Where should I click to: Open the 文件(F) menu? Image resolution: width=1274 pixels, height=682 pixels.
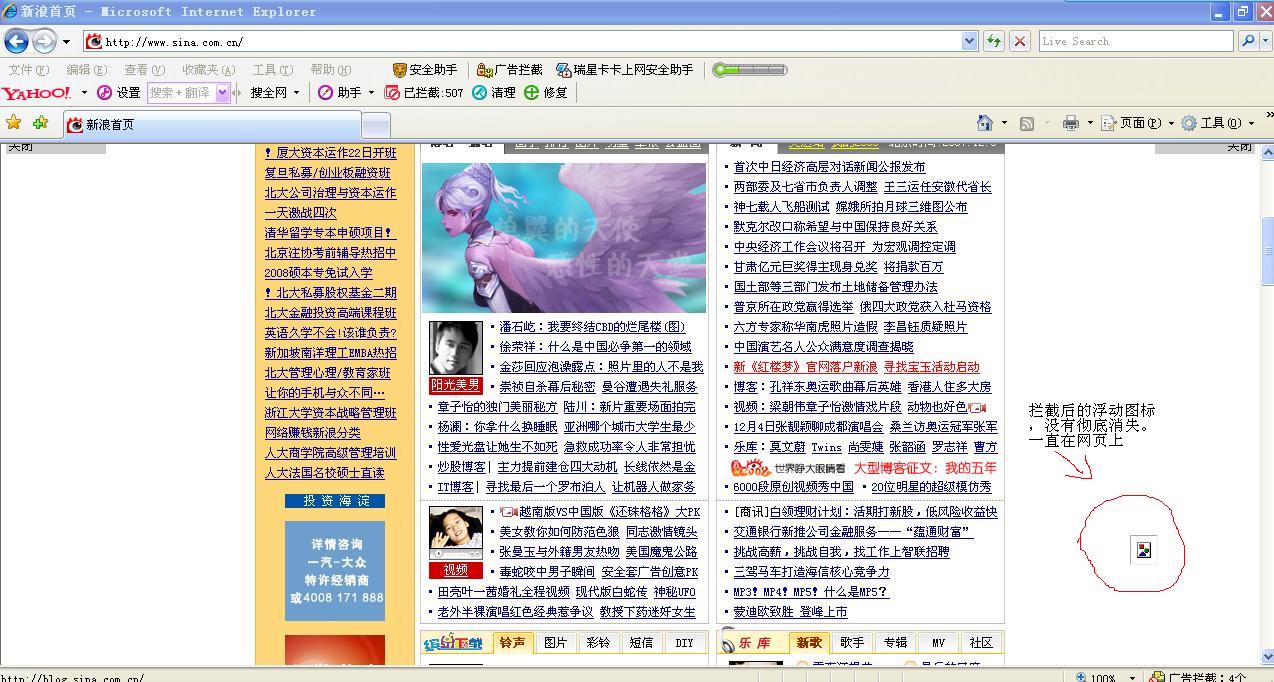pos(28,70)
